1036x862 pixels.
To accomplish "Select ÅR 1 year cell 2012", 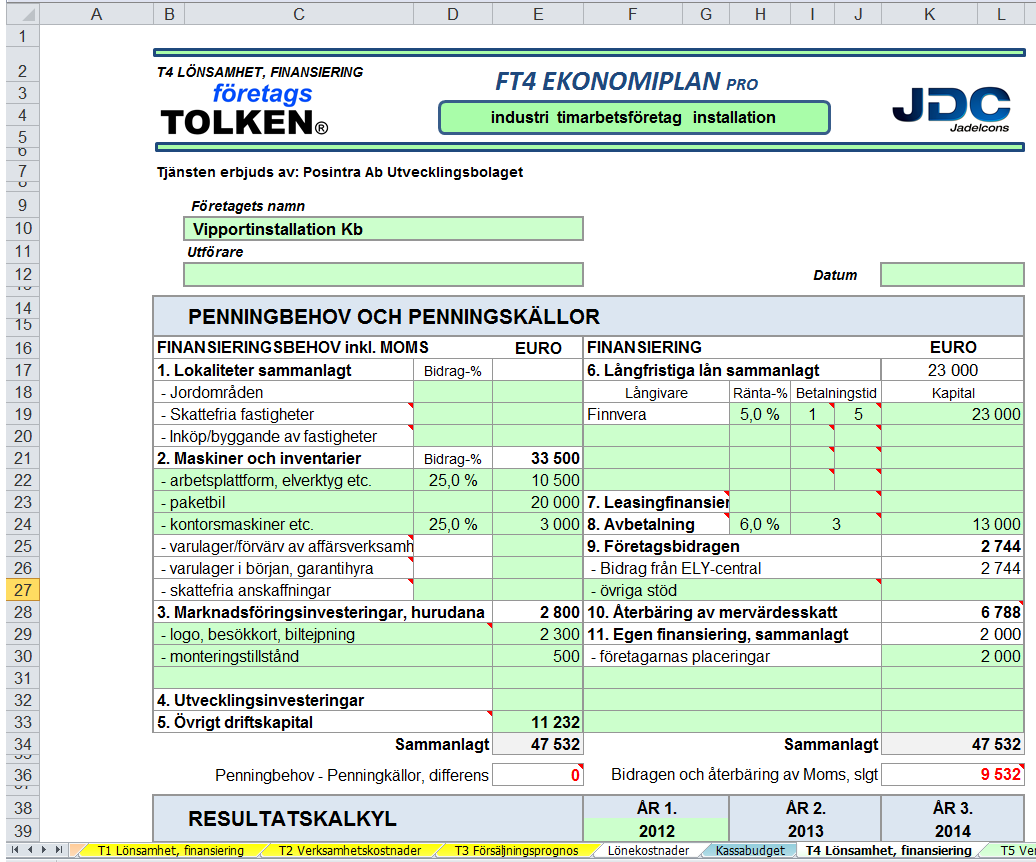I will point(656,830).
